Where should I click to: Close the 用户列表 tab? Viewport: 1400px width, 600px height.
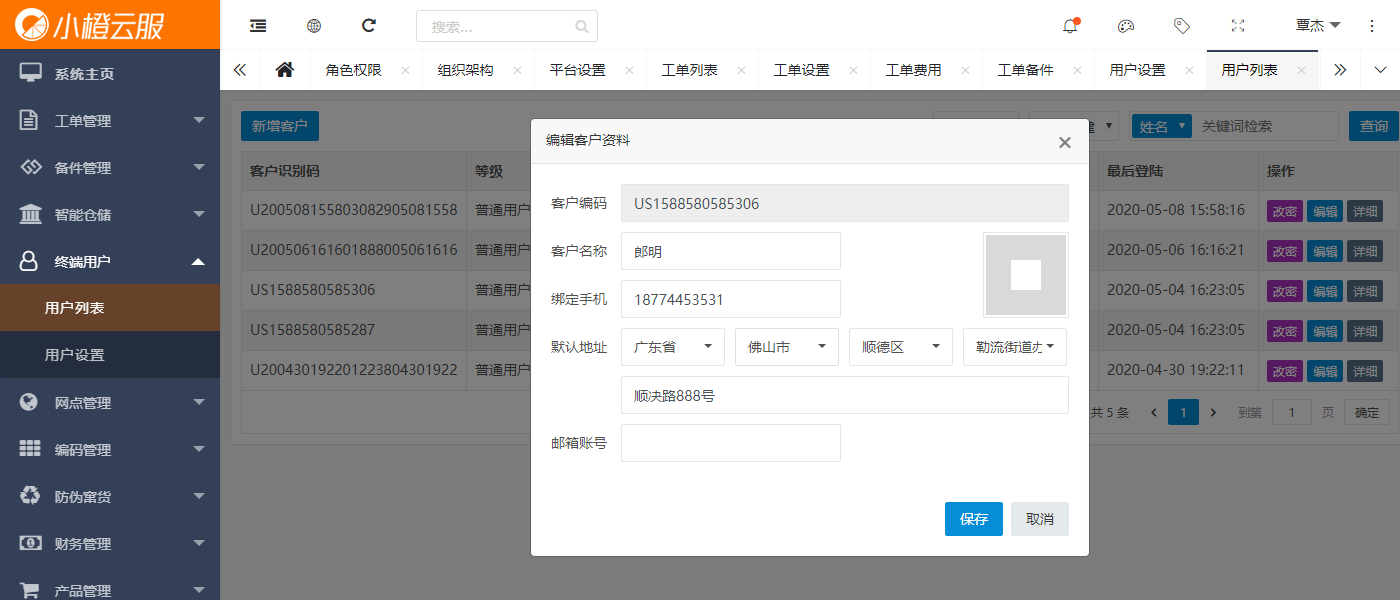(1301, 70)
